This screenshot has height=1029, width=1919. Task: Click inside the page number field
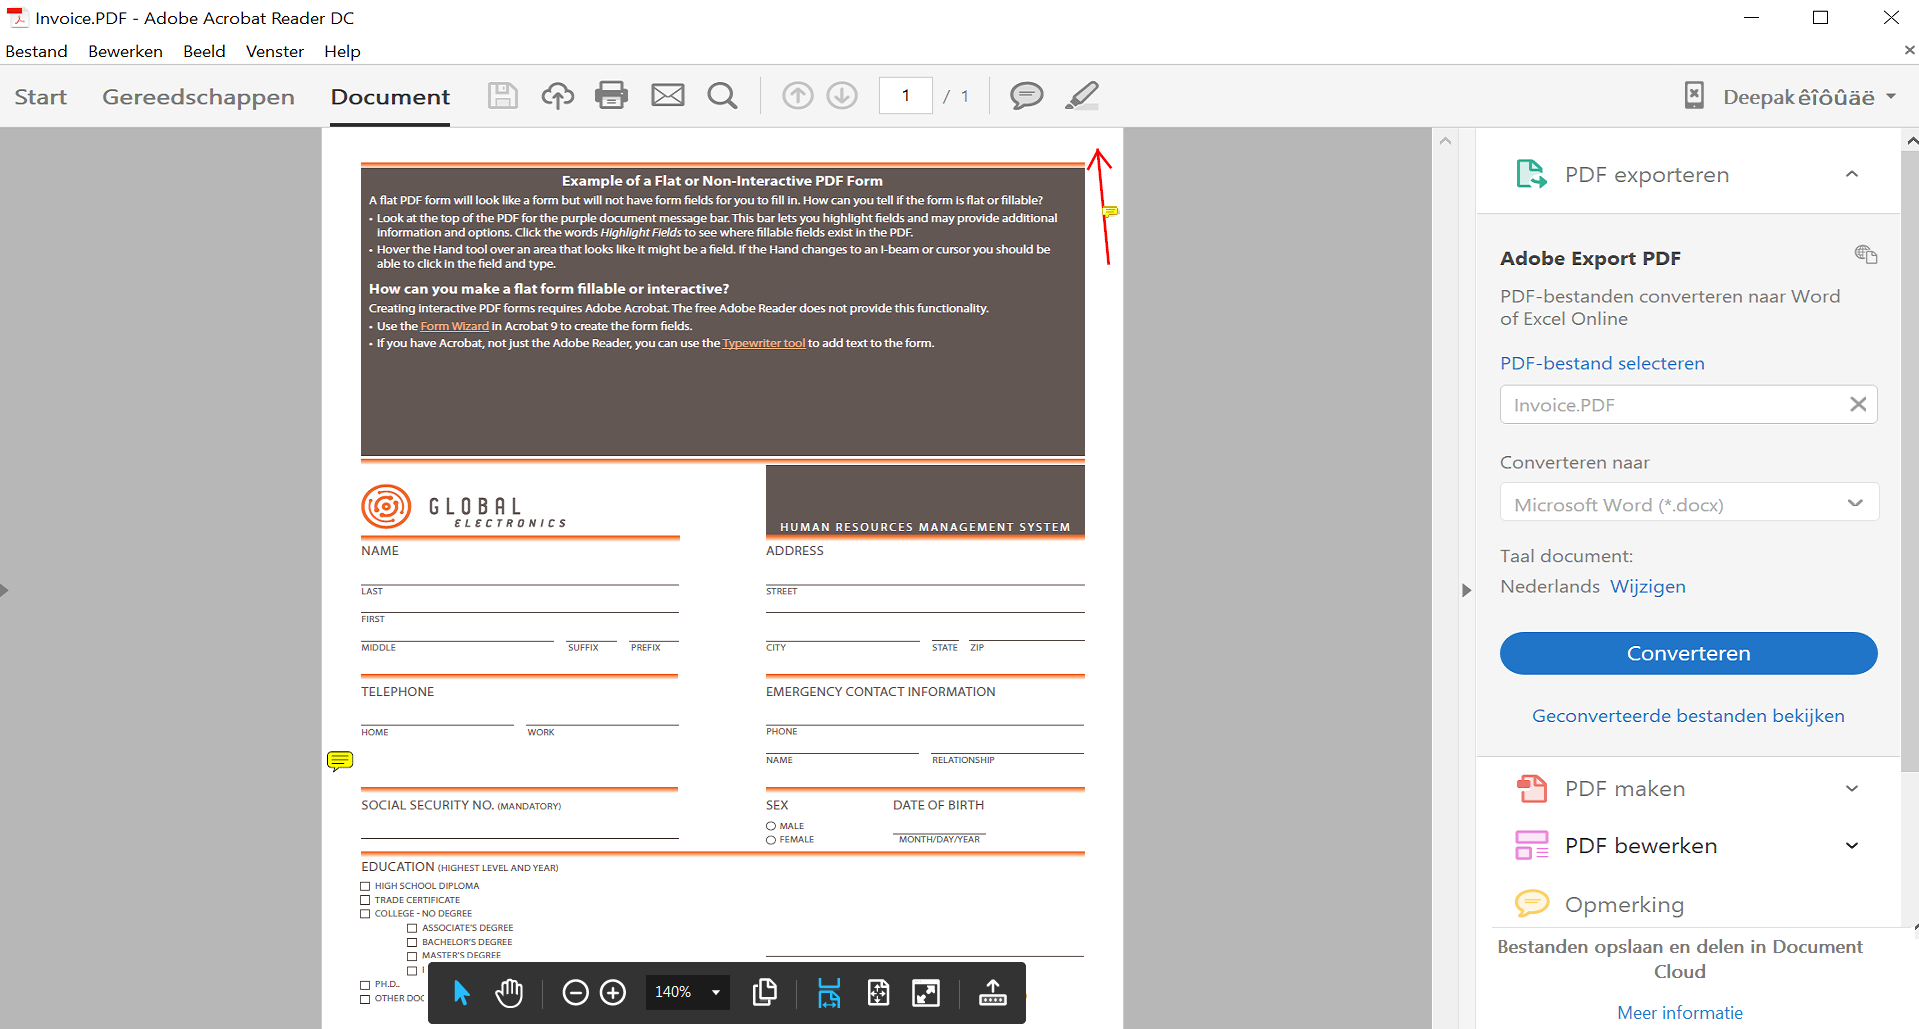[x=905, y=95]
